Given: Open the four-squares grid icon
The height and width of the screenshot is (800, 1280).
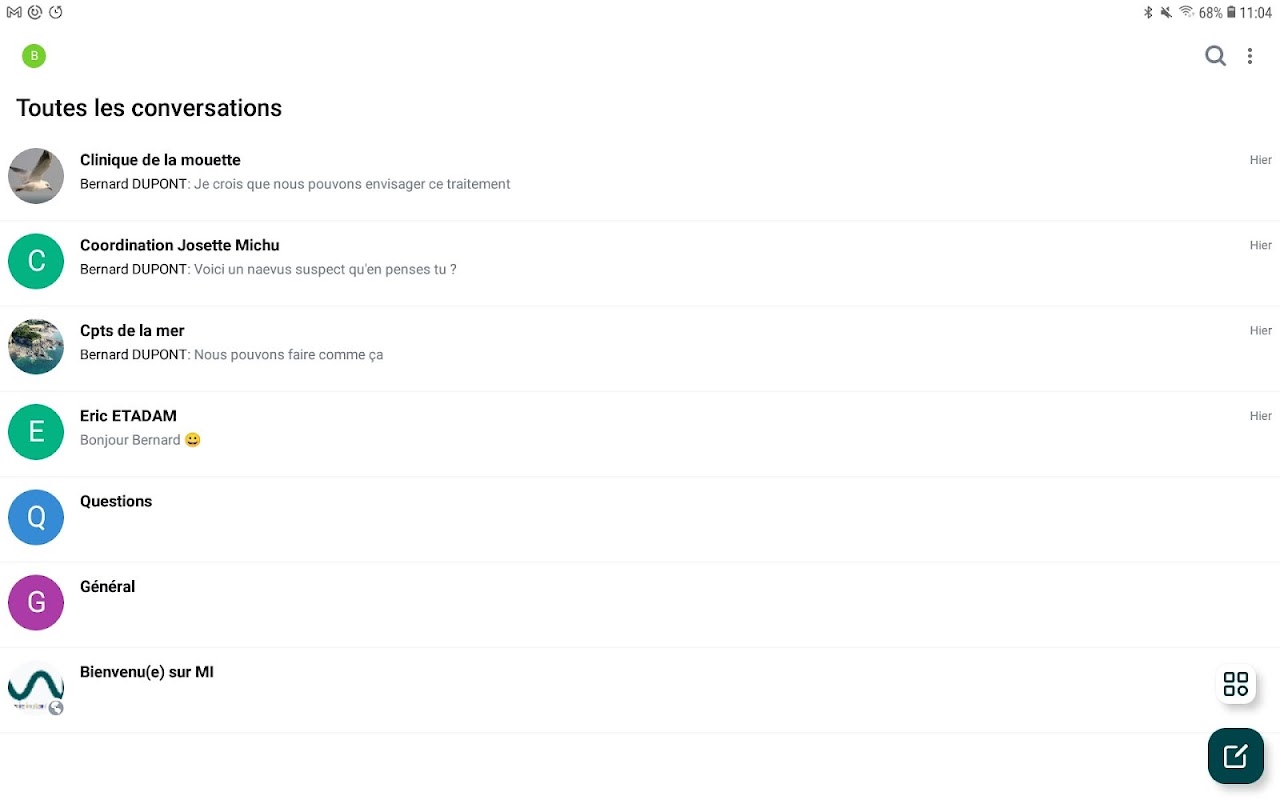Looking at the screenshot, I should click(1236, 684).
